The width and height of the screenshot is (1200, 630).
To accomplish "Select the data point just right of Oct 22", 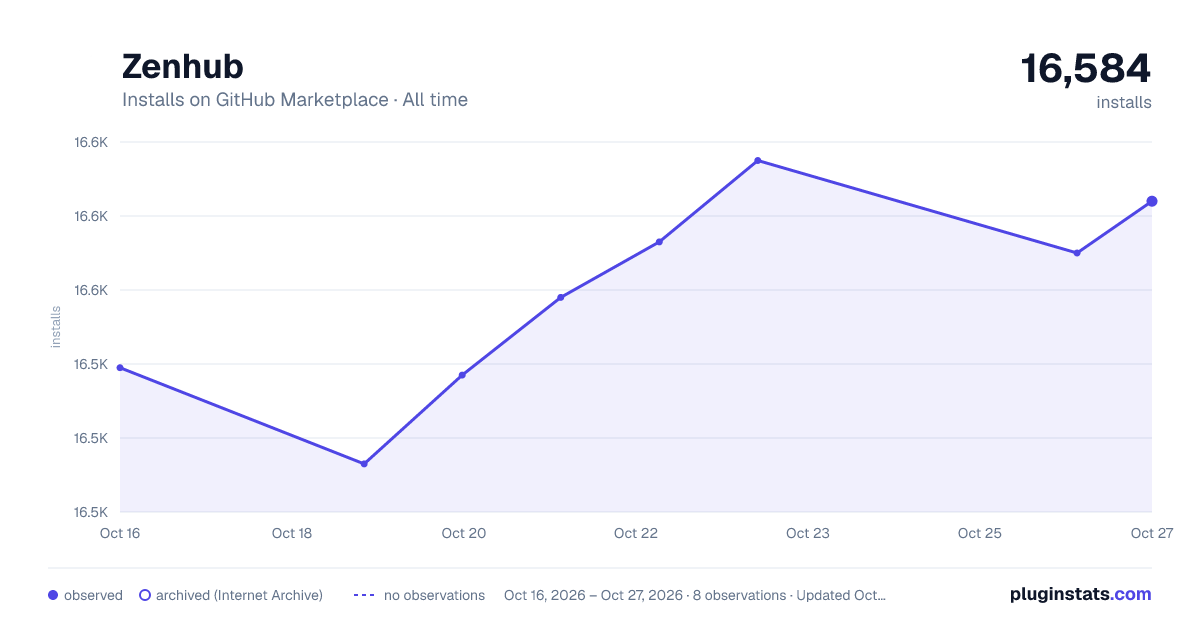I will click(x=659, y=242).
